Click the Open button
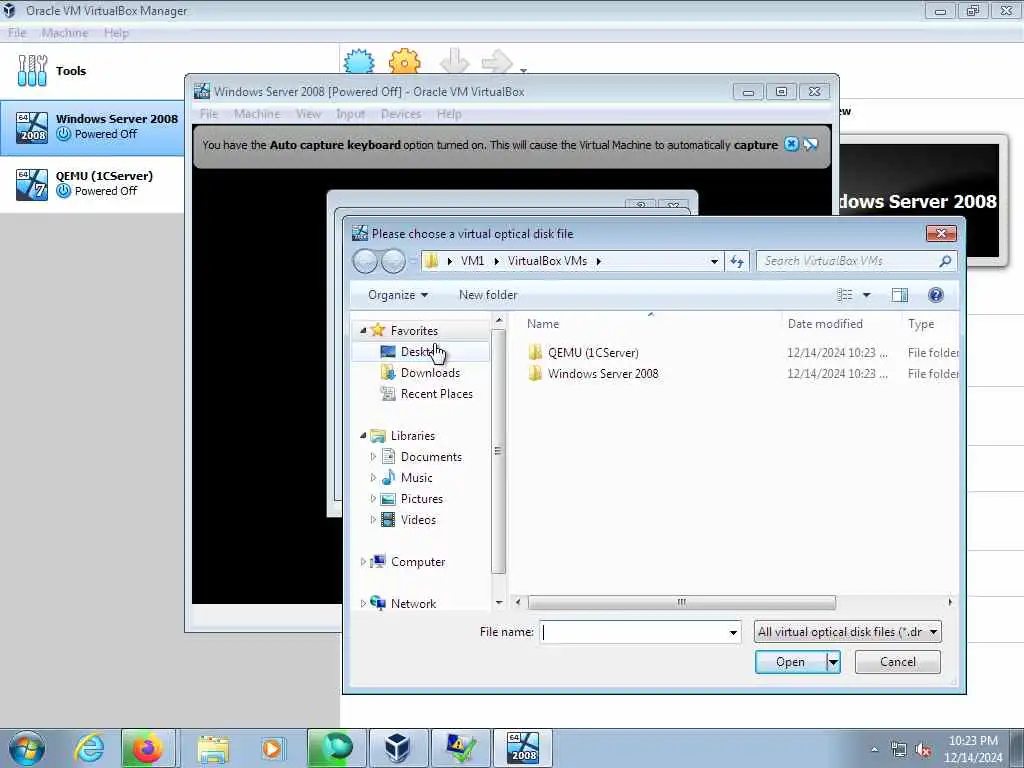The height and width of the screenshot is (768, 1024). coord(790,662)
